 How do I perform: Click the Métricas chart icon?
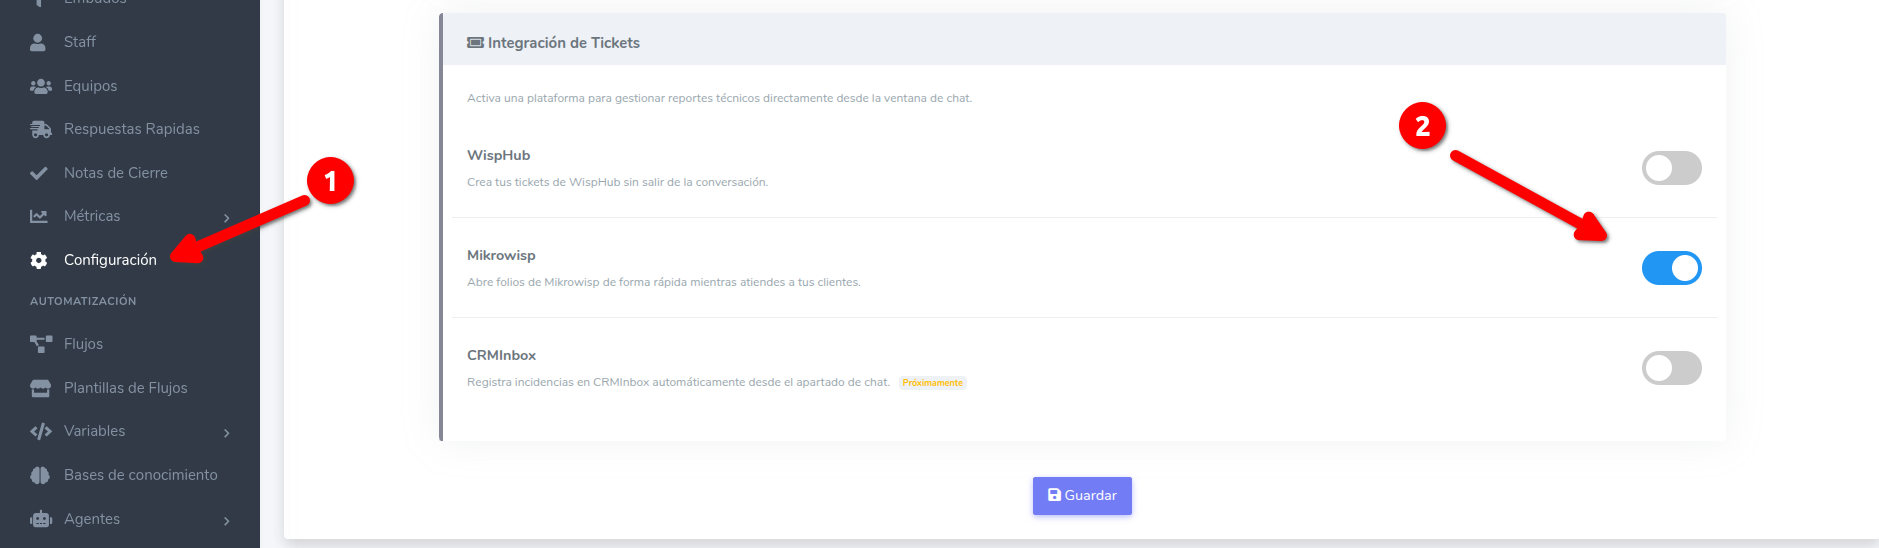[39, 216]
